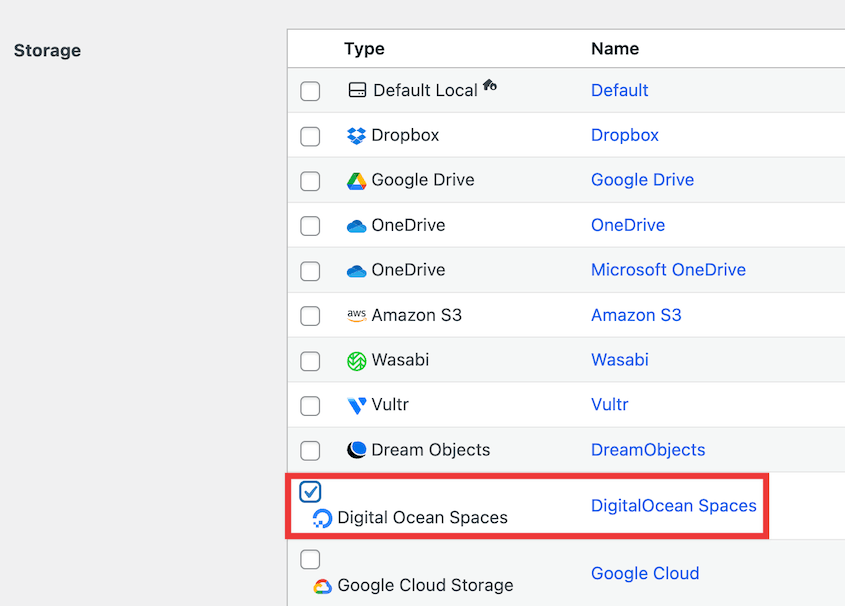Check the Dream Objects storage checkbox
Image resolution: width=845 pixels, height=606 pixels.
pos(310,450)
